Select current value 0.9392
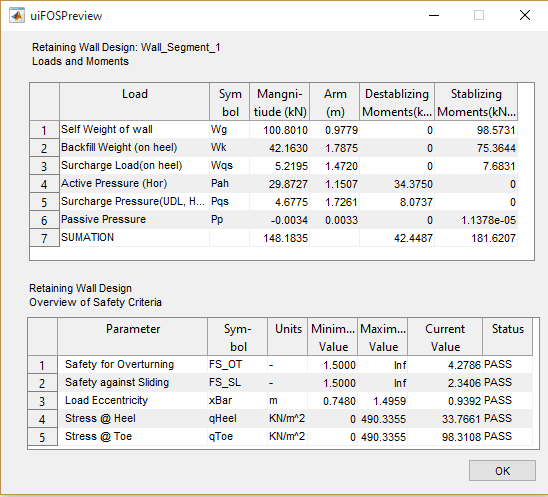Image resolution: width=548 pixels, height=497 pixels. [x=445, y=401]
